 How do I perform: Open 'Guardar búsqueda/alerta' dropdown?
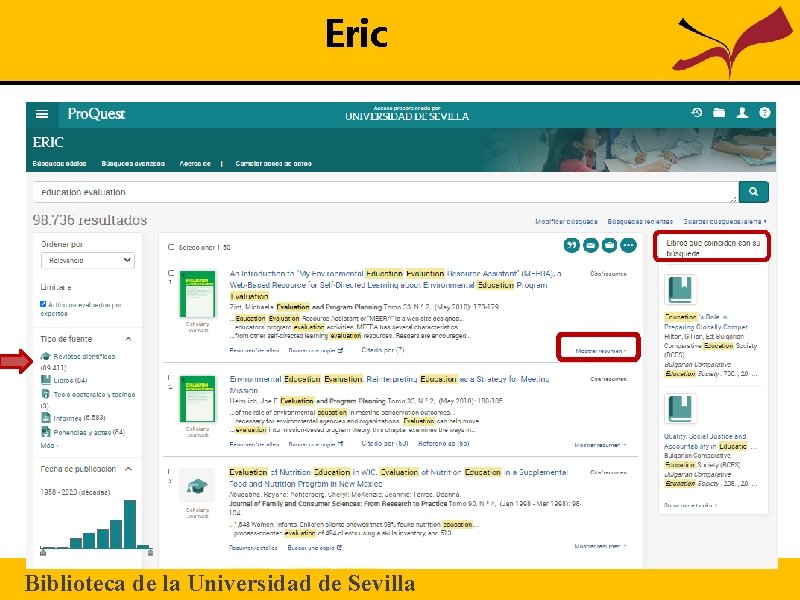[724, 221]
